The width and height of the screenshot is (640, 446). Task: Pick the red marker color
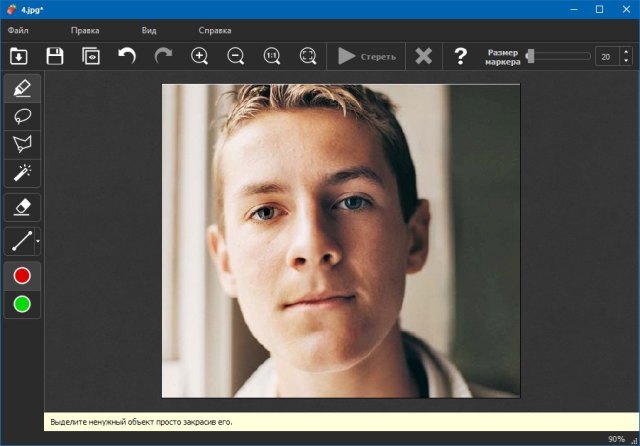tap(22, 275)
